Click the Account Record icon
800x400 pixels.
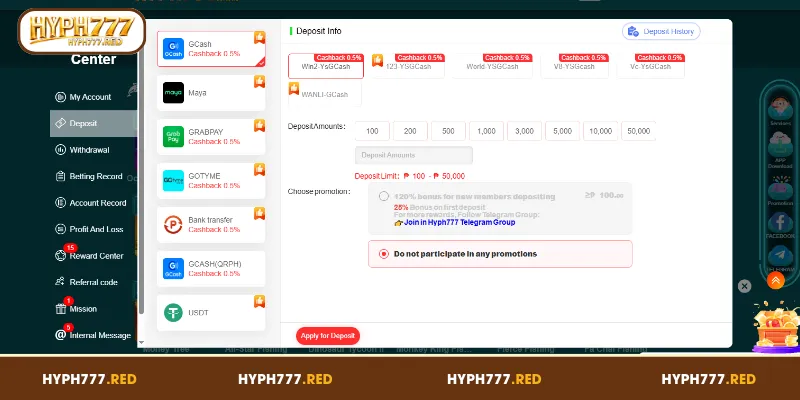tap(61, 203)
